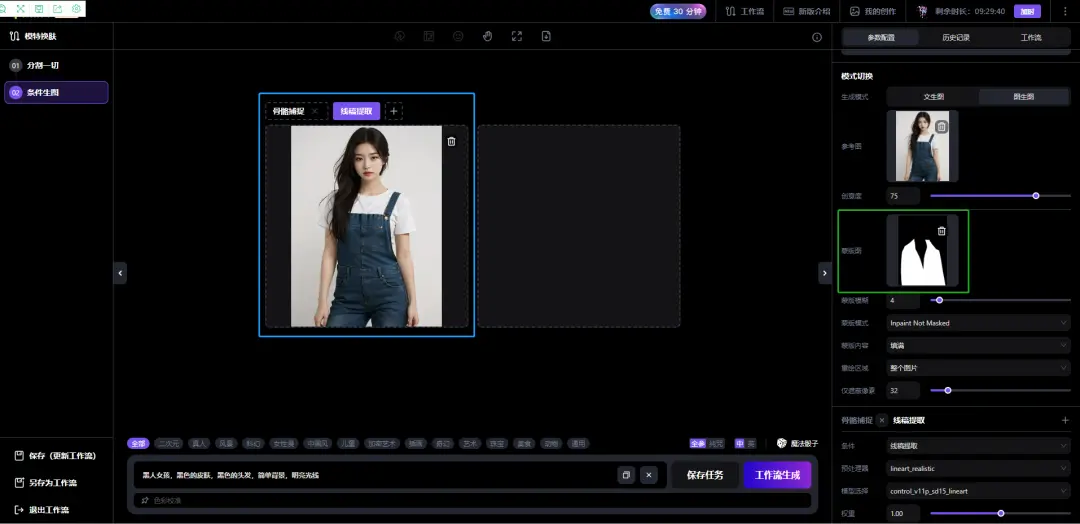Screen dimensions: 1080x524
Task: Select the 全部 style filter tag
Action: [139, 444]
